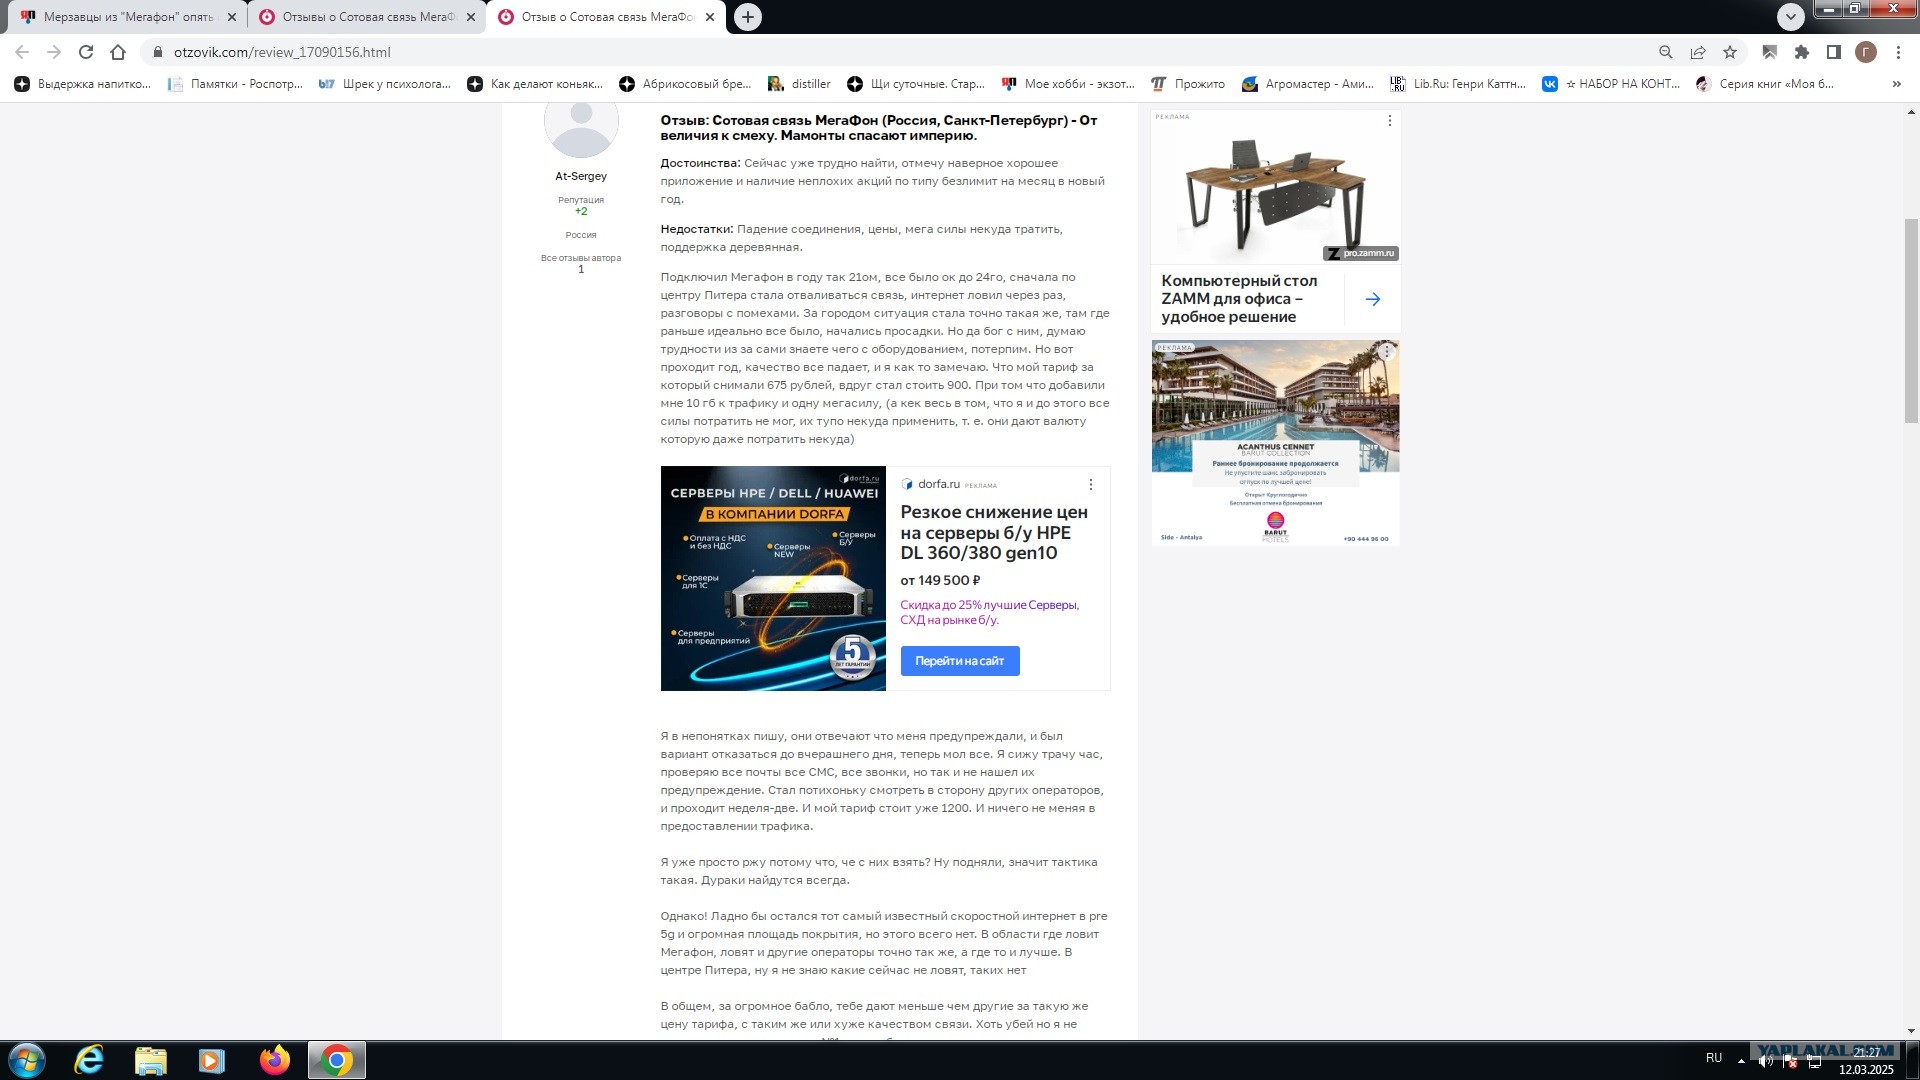Expand the tab search dropdown

[x=1791, y=16]
